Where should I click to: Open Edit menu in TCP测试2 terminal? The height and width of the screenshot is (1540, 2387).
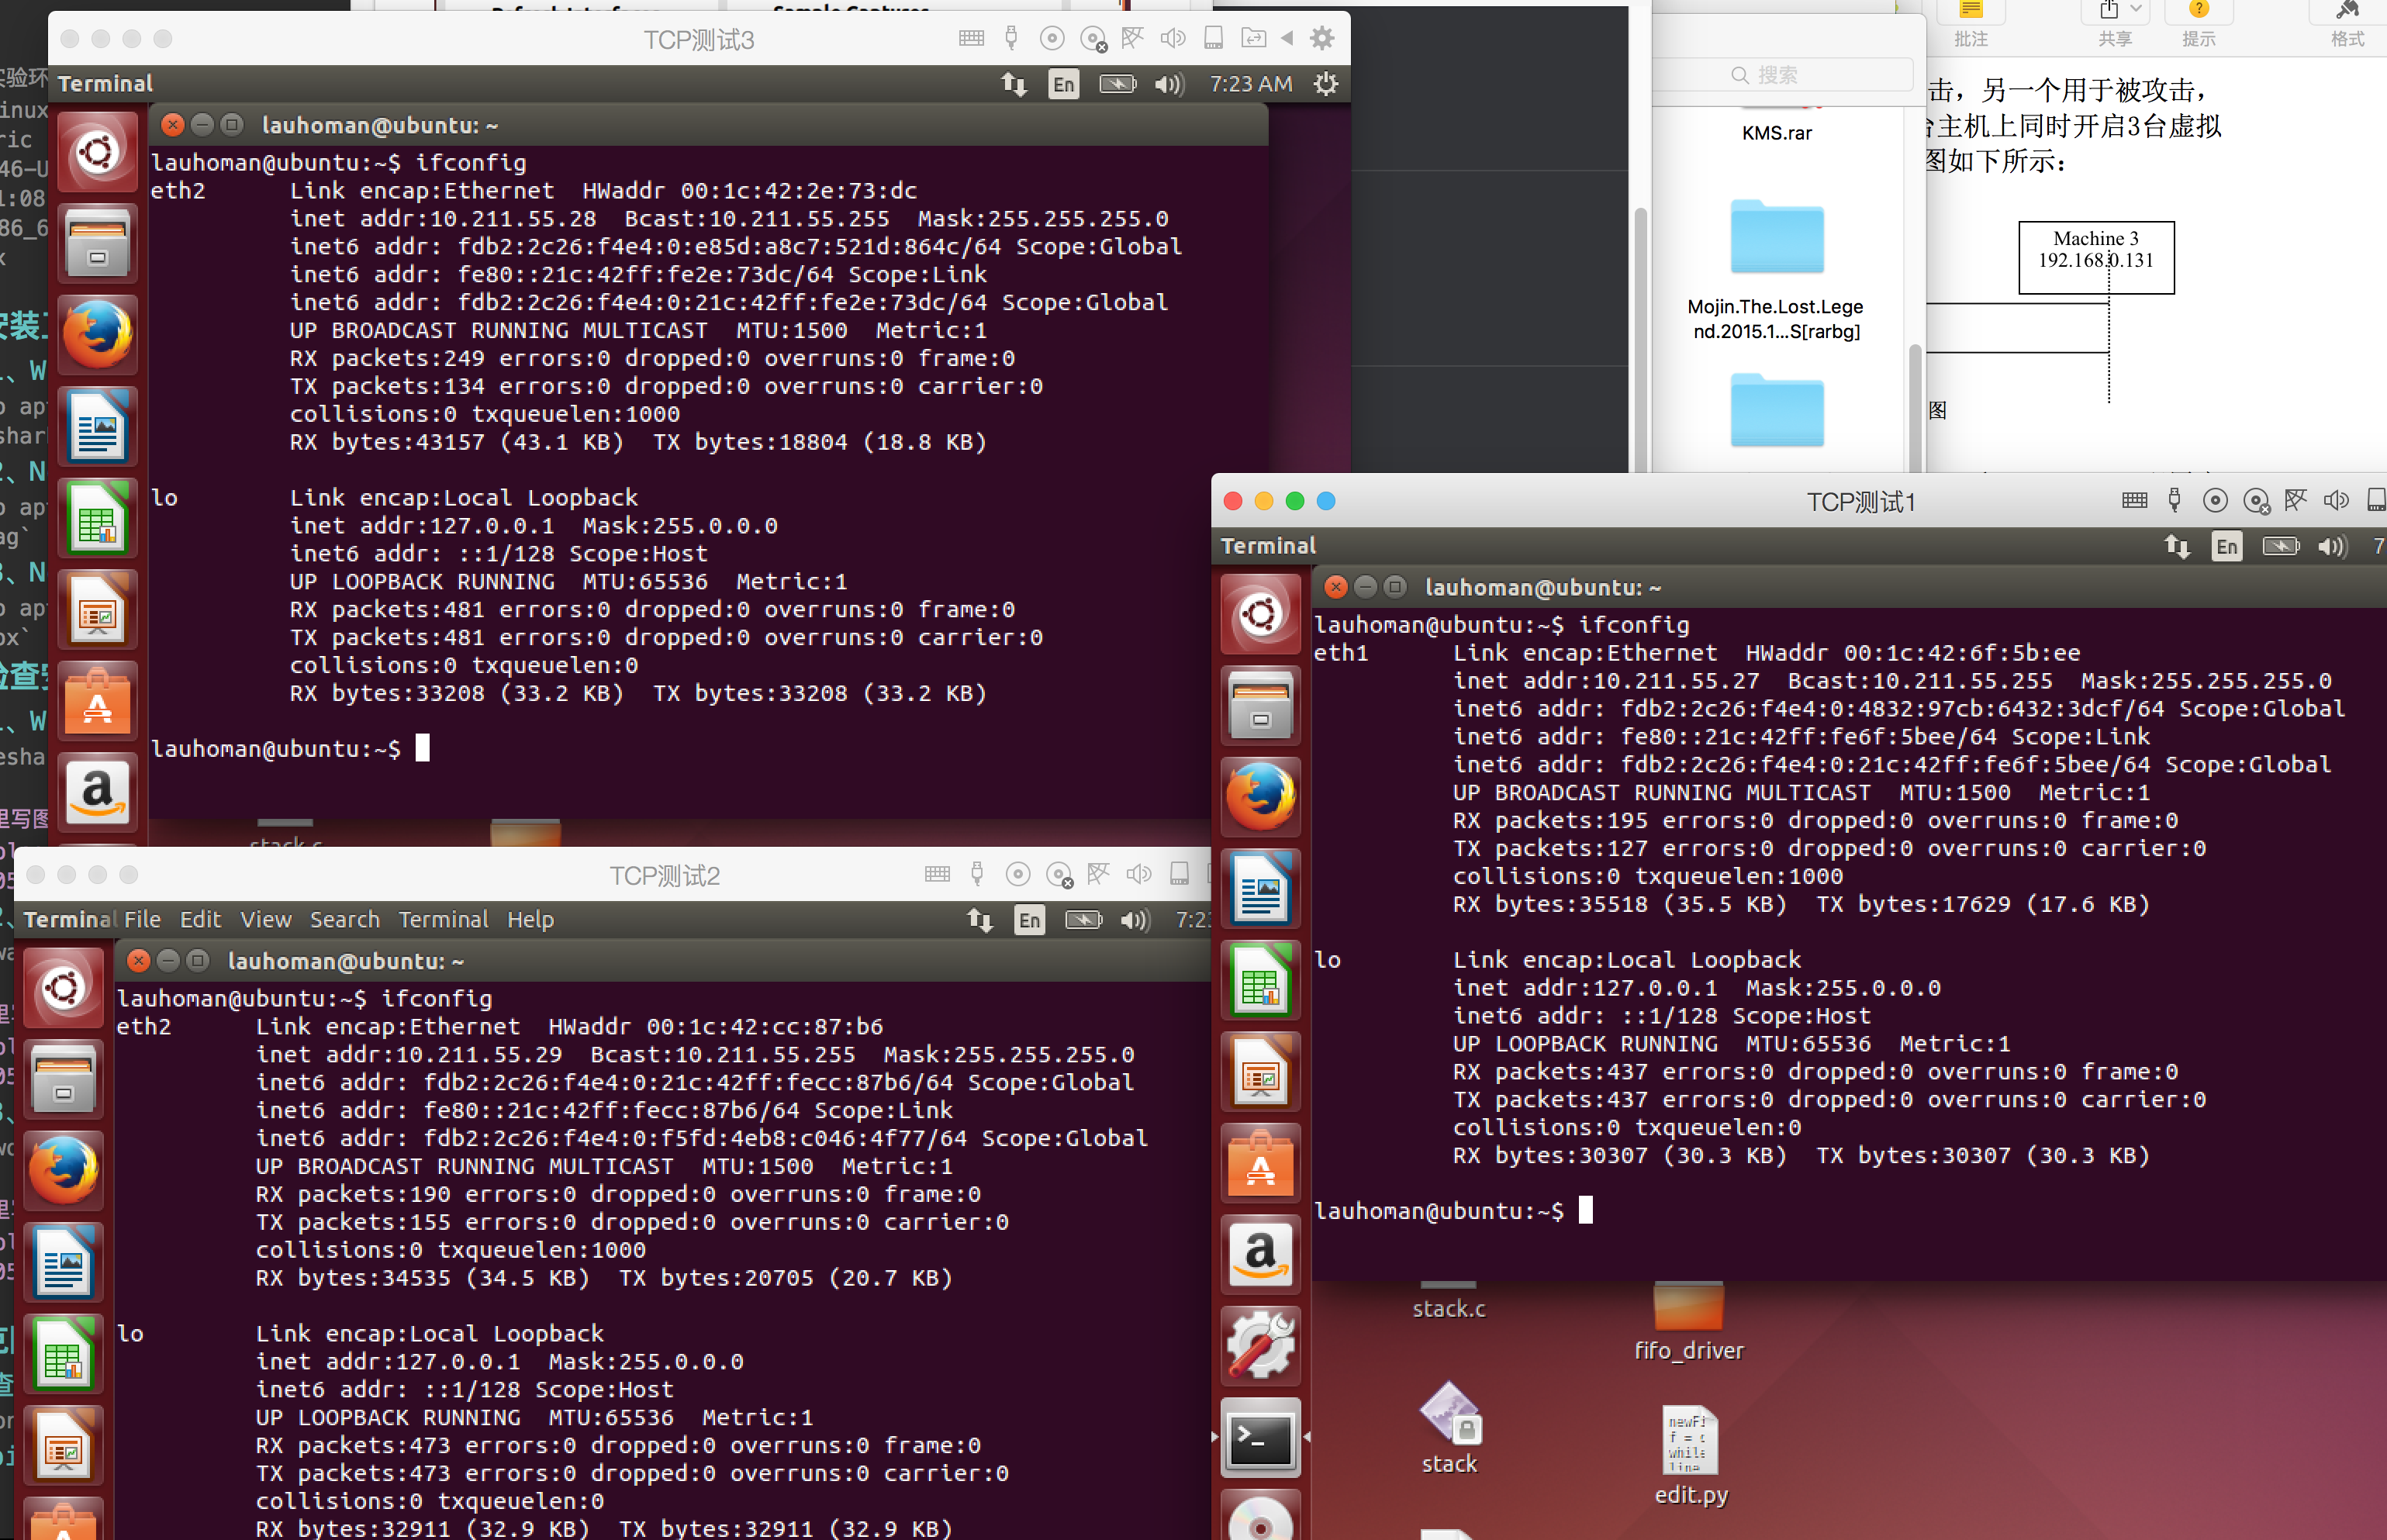pyautogui.click(x=200, y=920)
